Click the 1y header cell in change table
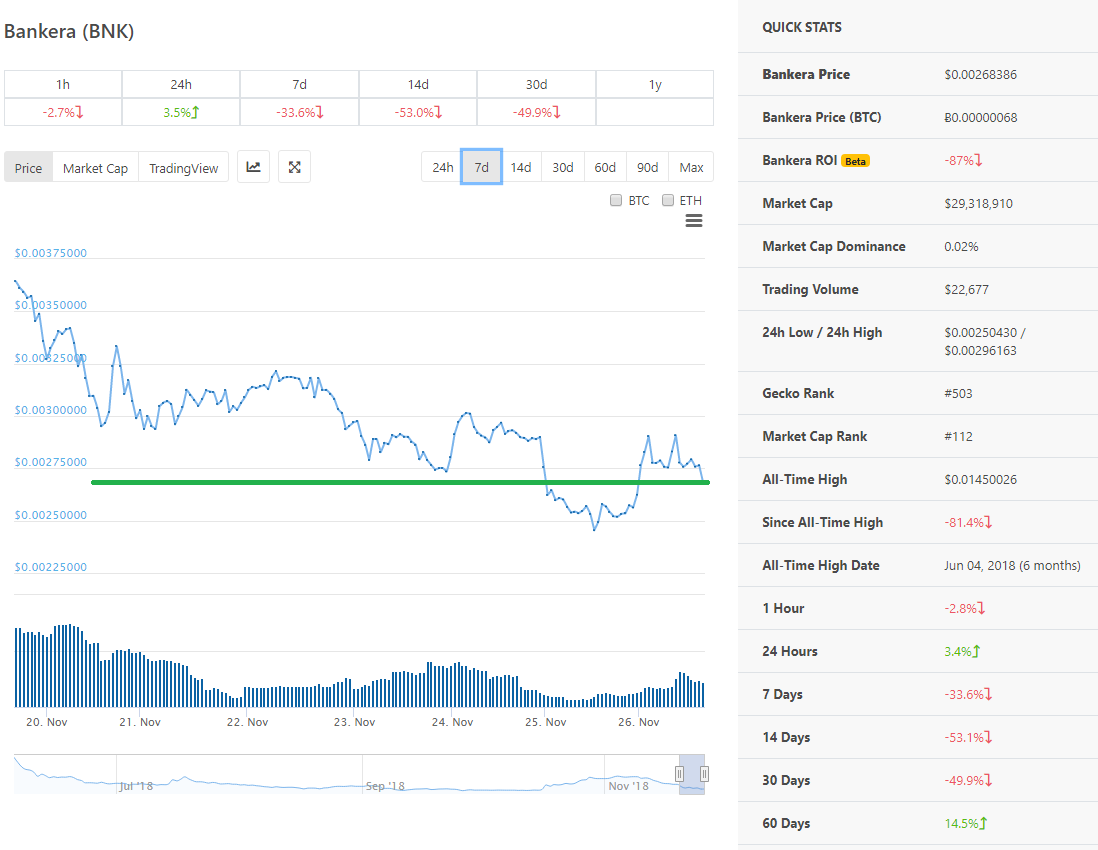The width and height of the screenshot is (1098, 850). click(655, 84)
